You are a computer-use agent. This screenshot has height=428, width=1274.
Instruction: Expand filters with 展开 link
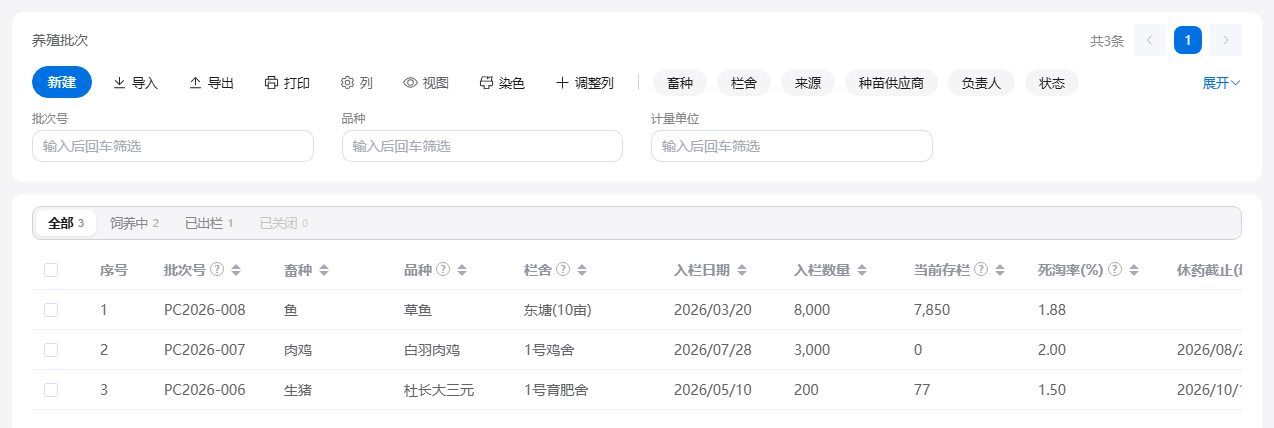[1221, 83]
